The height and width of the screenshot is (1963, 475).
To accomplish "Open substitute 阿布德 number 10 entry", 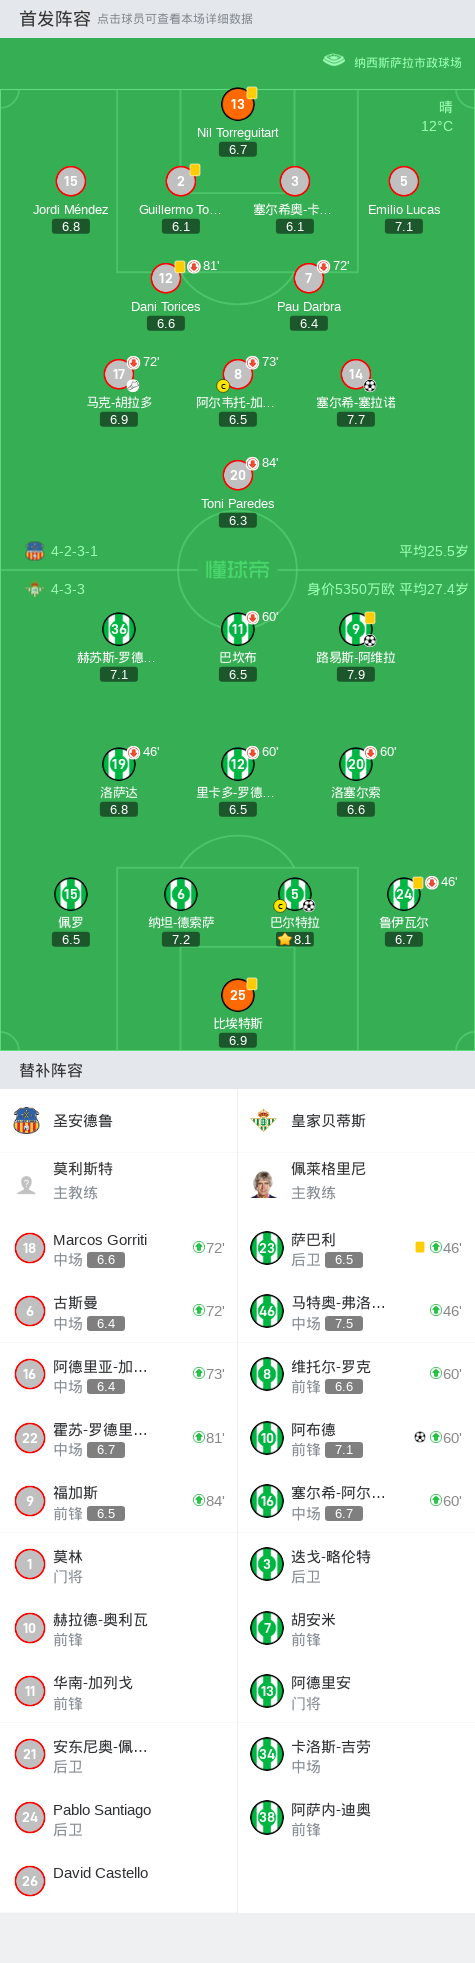I will point(356,1438).
